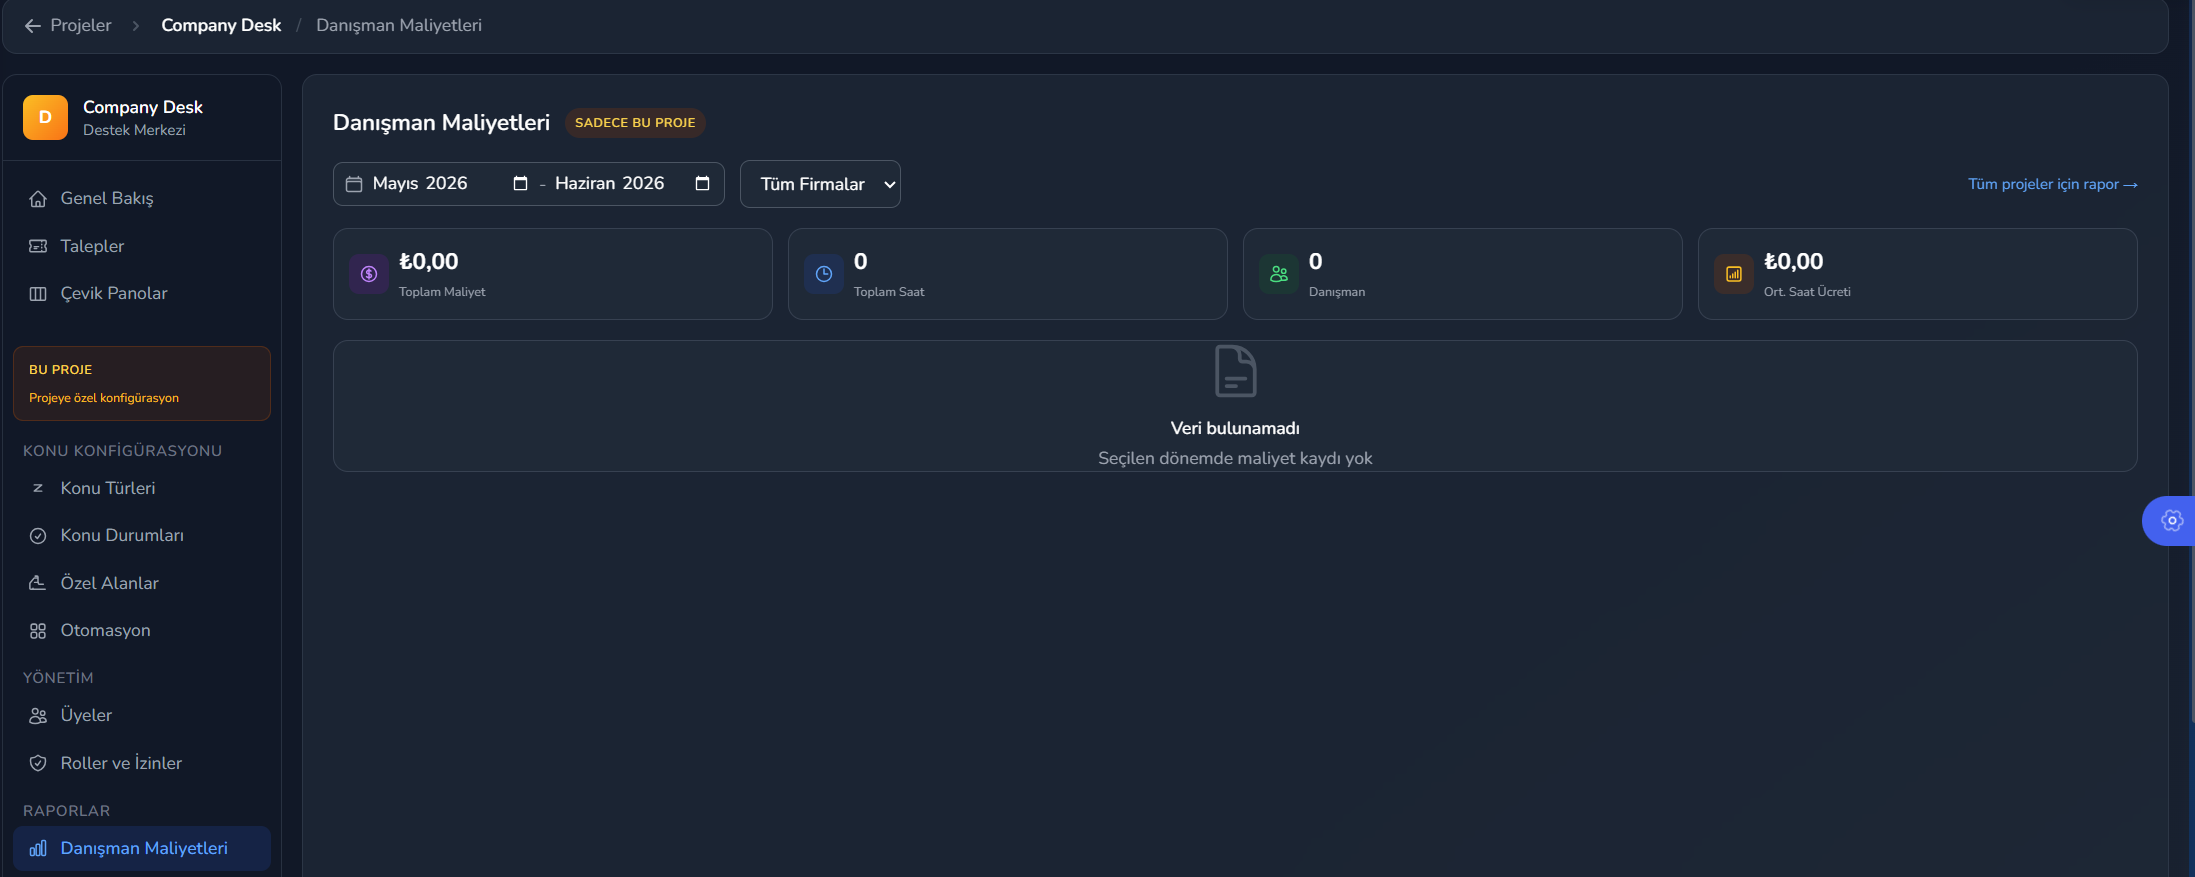Screen dimensions: 2195x877
Task: Click the calendar icon before Mayıs 2026
Action: [354, 184]
